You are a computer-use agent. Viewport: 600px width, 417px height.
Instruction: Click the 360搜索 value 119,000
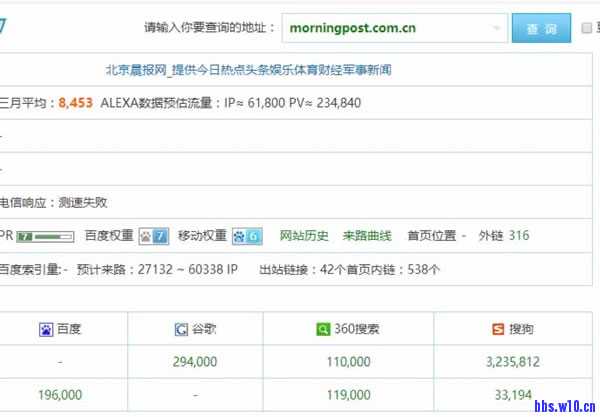[347, 394]
